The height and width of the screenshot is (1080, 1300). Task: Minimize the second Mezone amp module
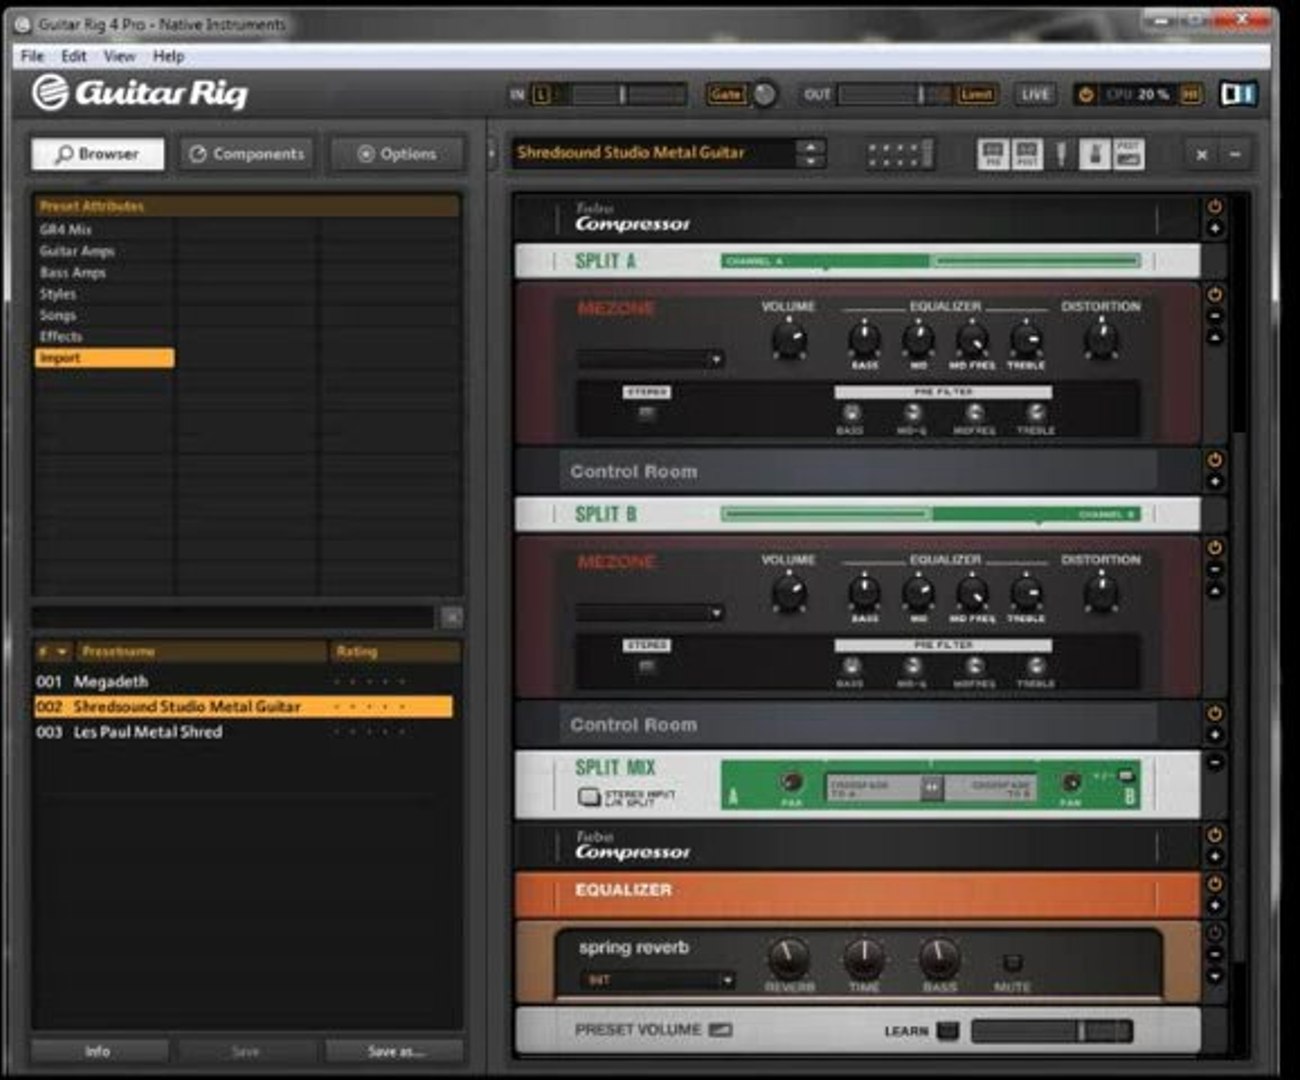click(x=1215, y=569)
